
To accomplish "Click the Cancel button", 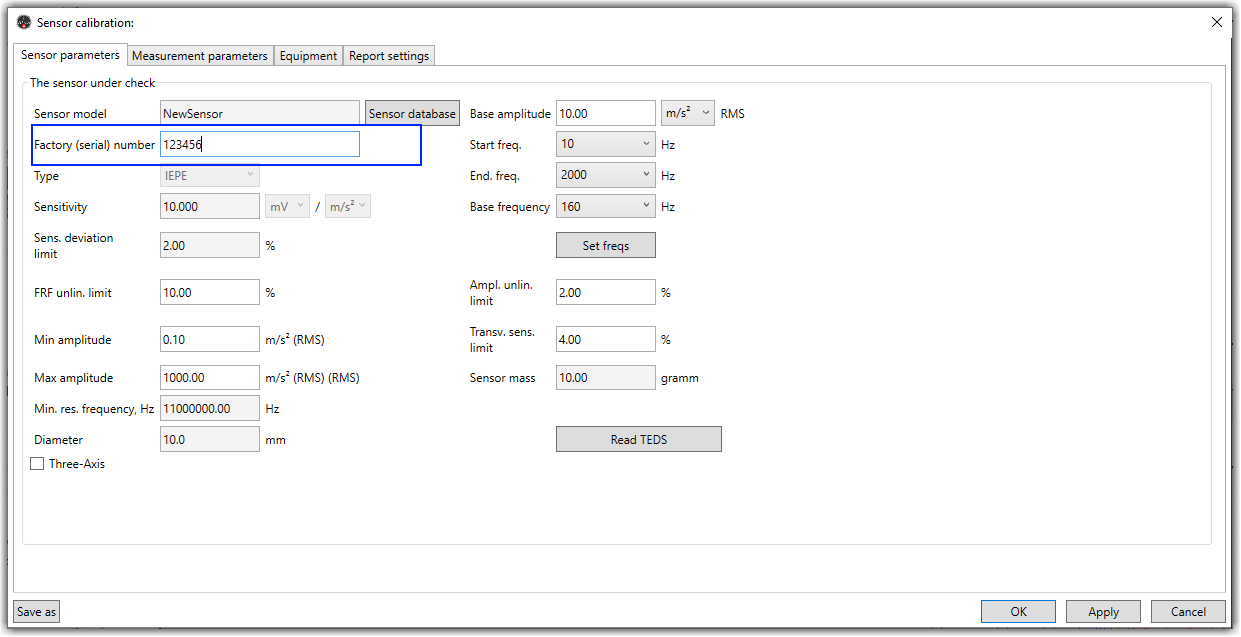I will 1188,611.
